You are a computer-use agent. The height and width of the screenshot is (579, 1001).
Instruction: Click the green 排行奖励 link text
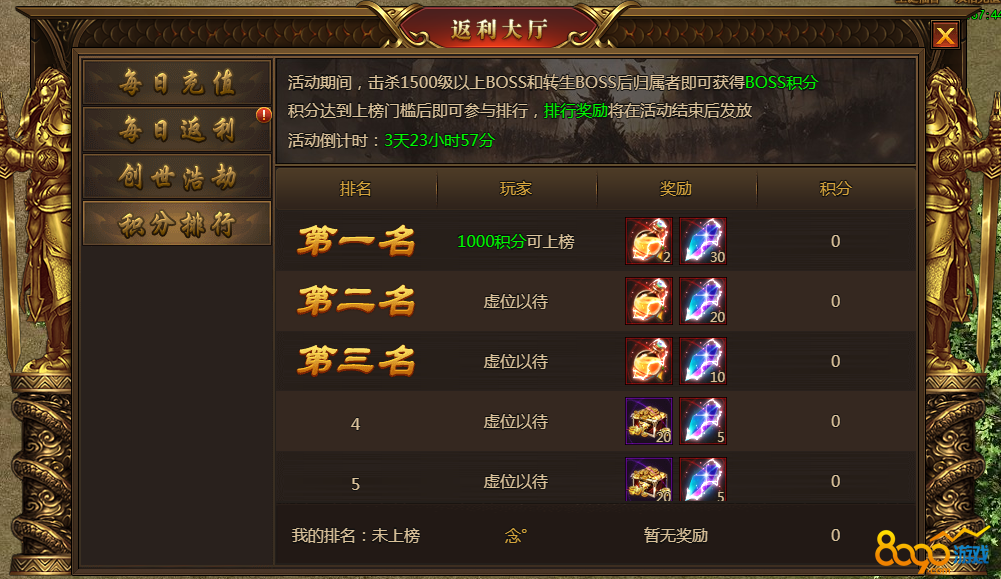576,111
